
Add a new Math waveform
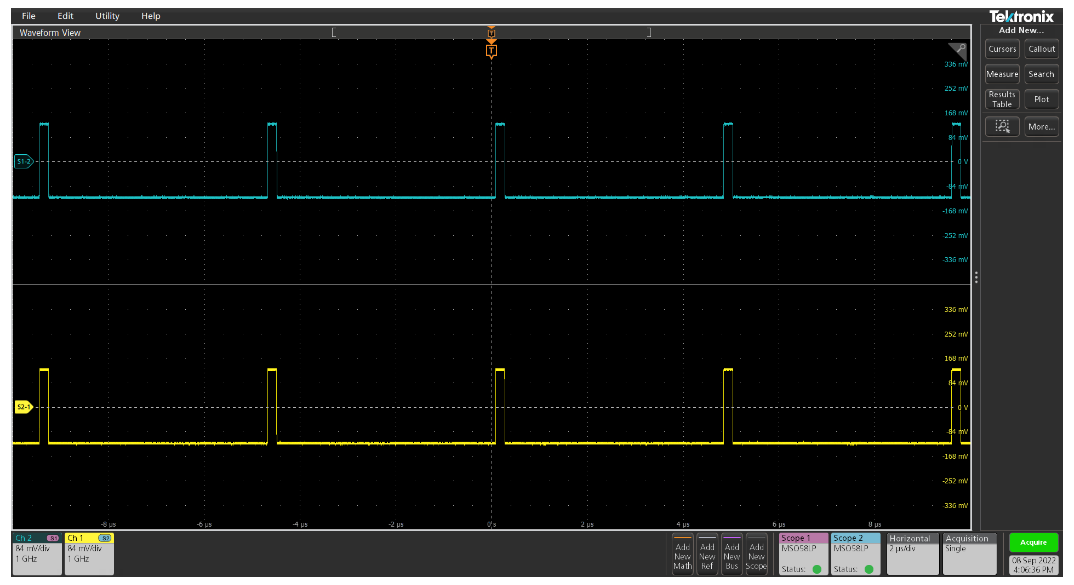coord(682,555)
